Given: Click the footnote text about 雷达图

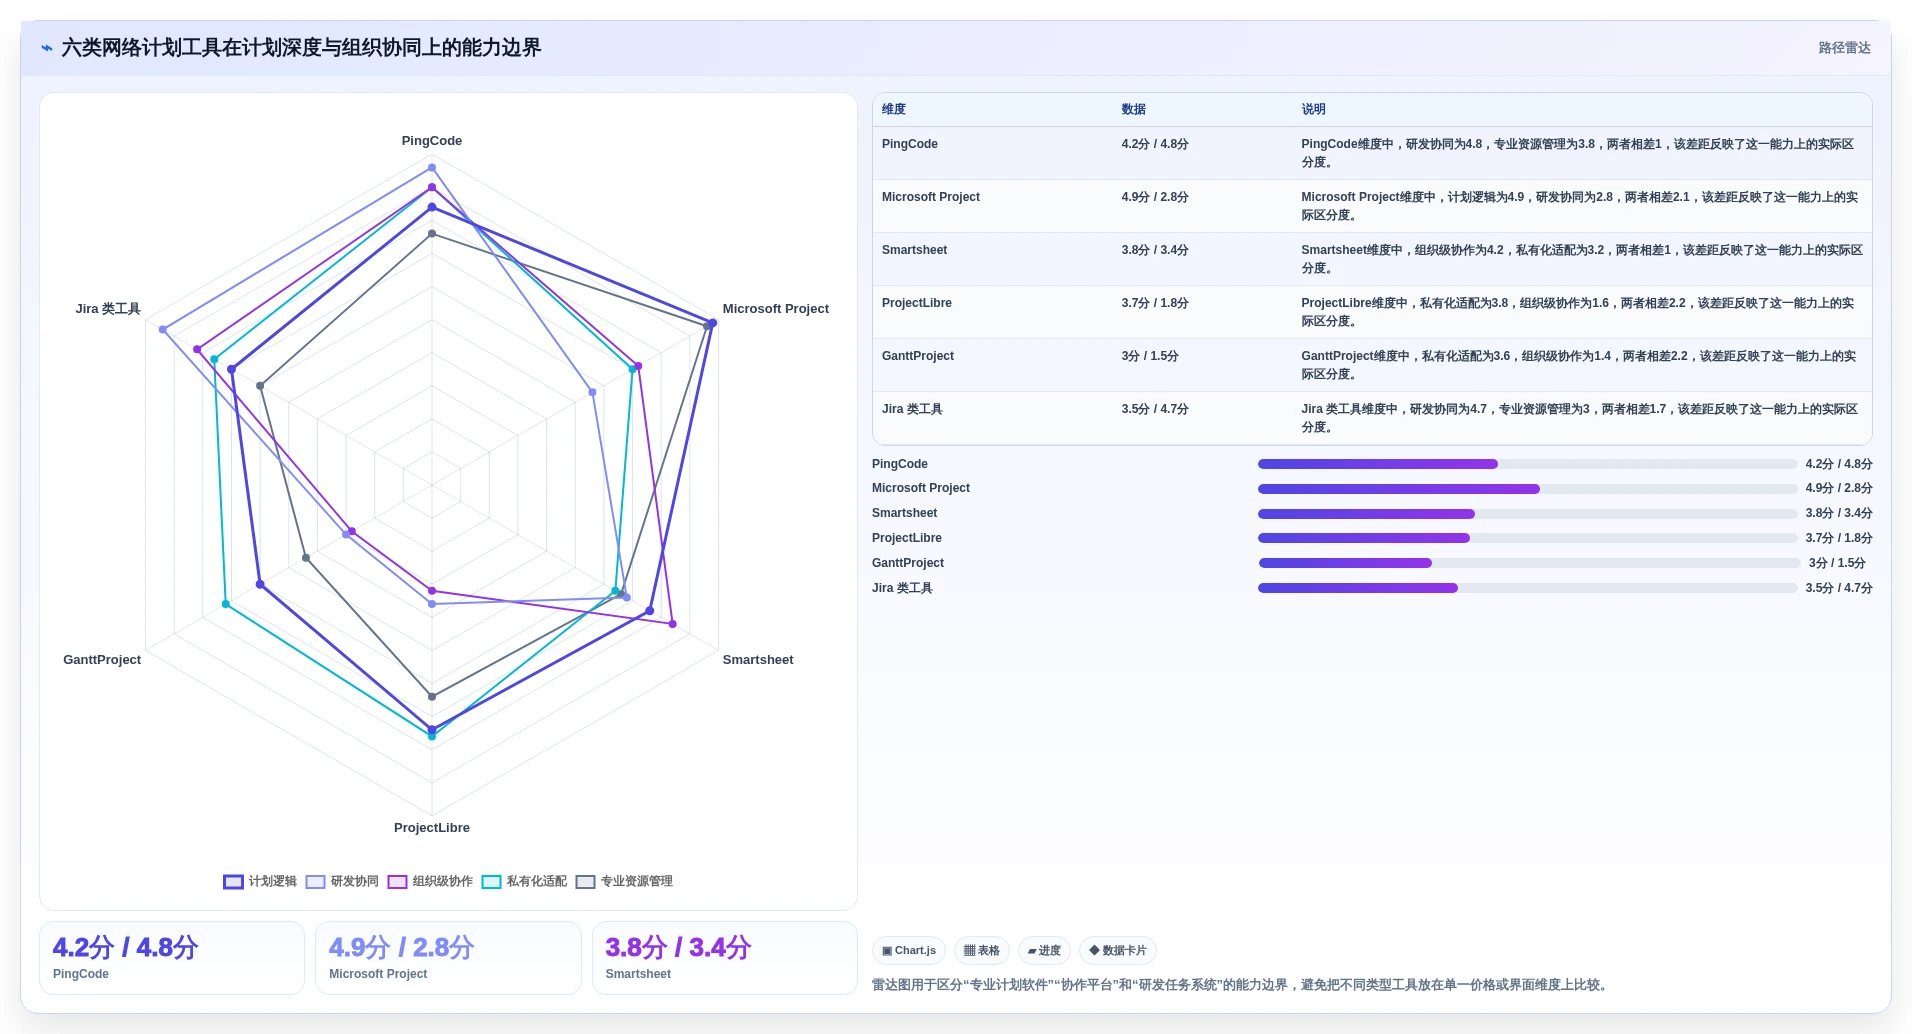Looking at the screenshot, I should click(1241, 985).
